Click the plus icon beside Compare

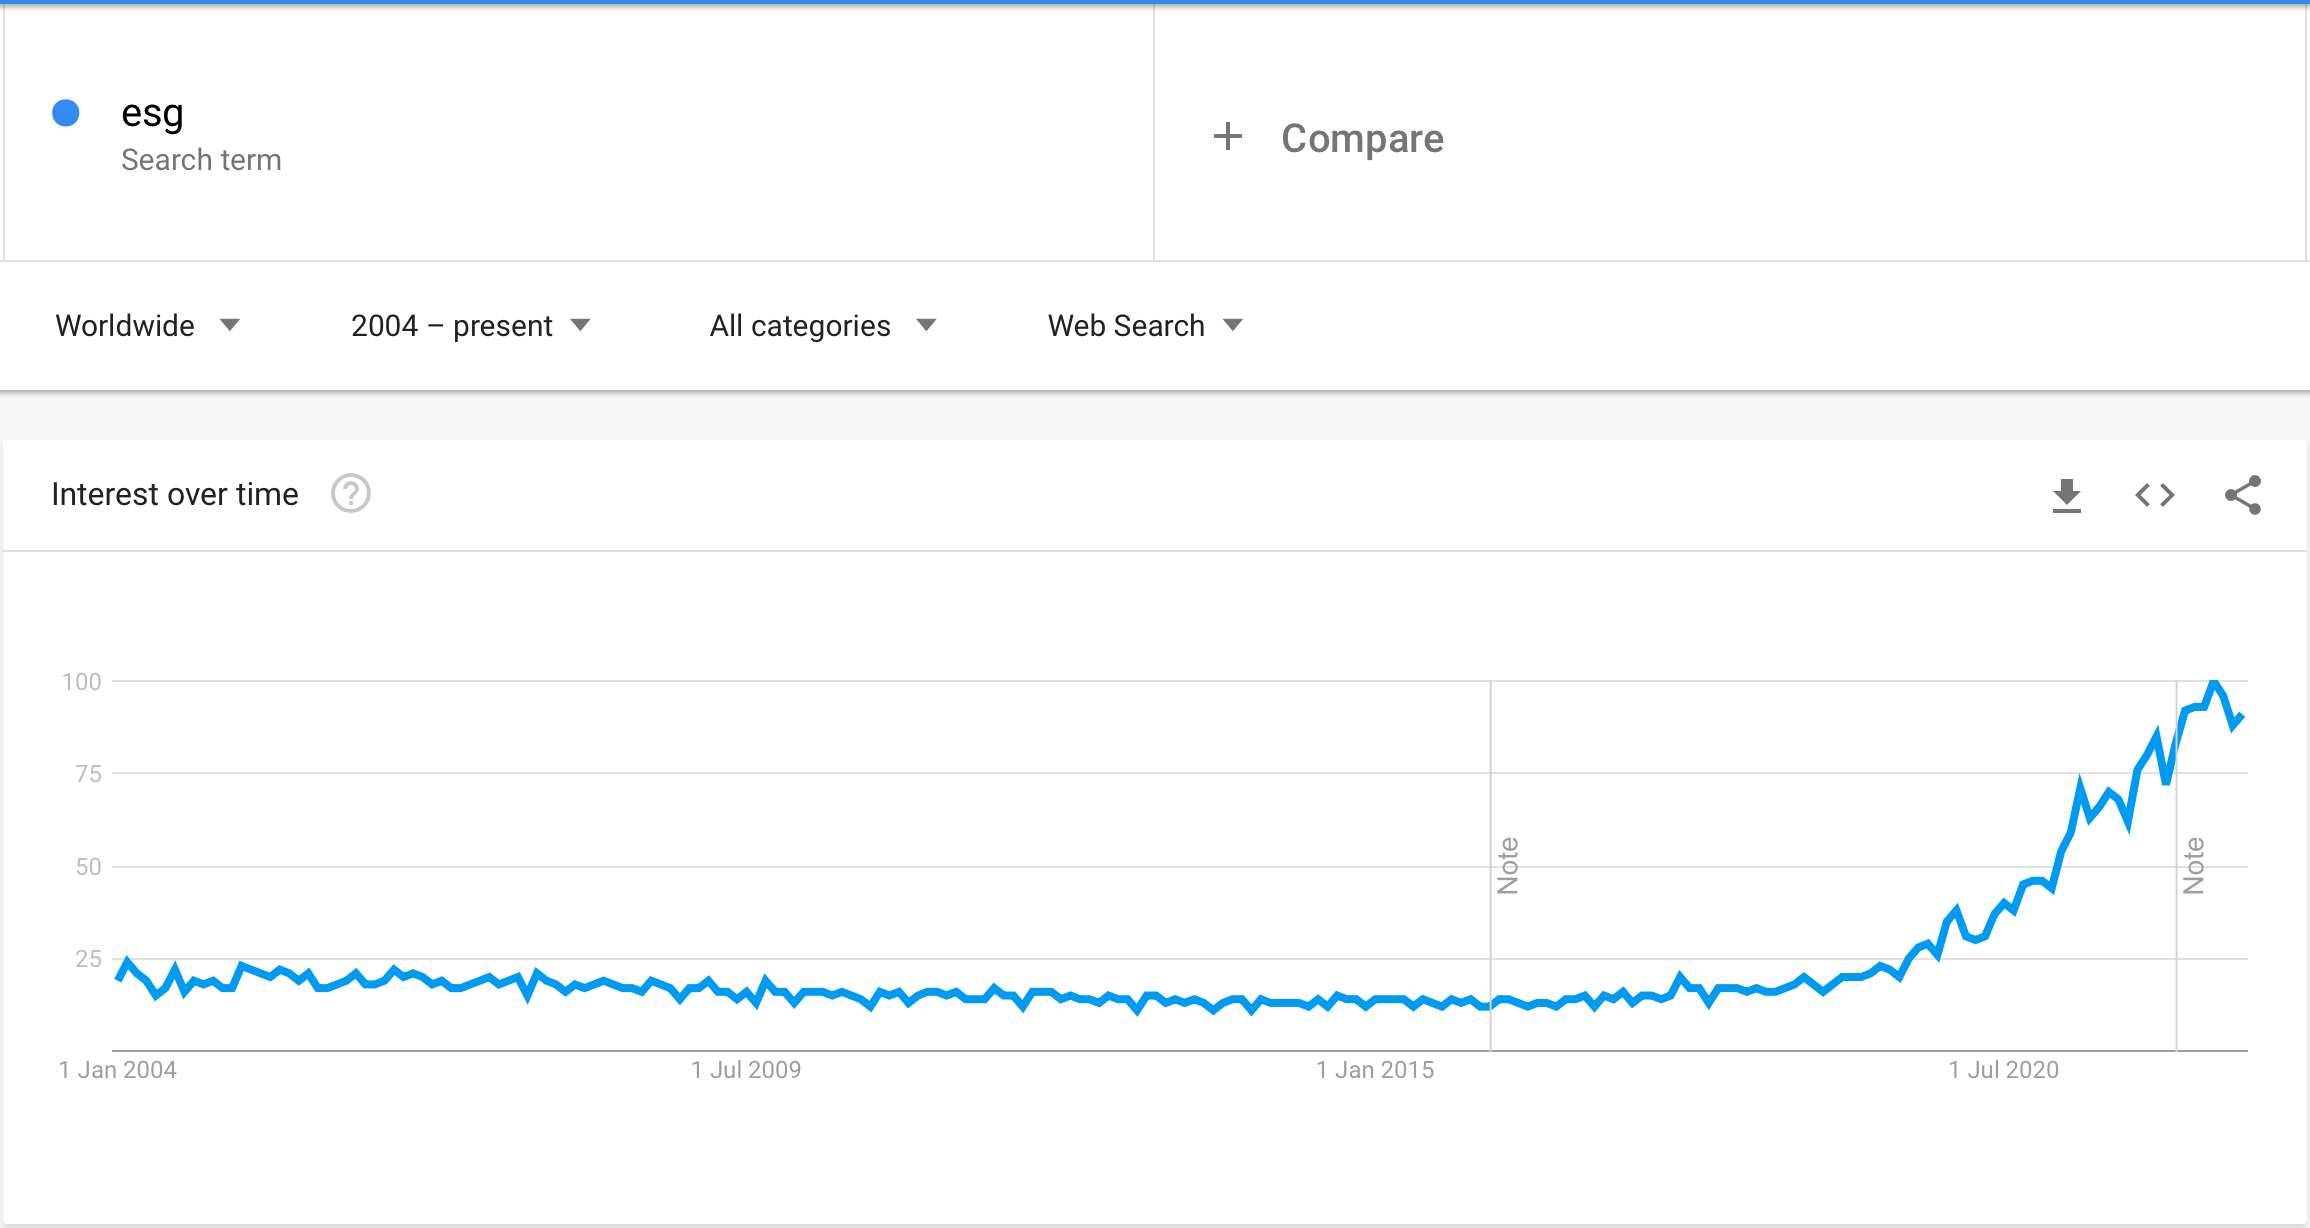(1228, 137)
